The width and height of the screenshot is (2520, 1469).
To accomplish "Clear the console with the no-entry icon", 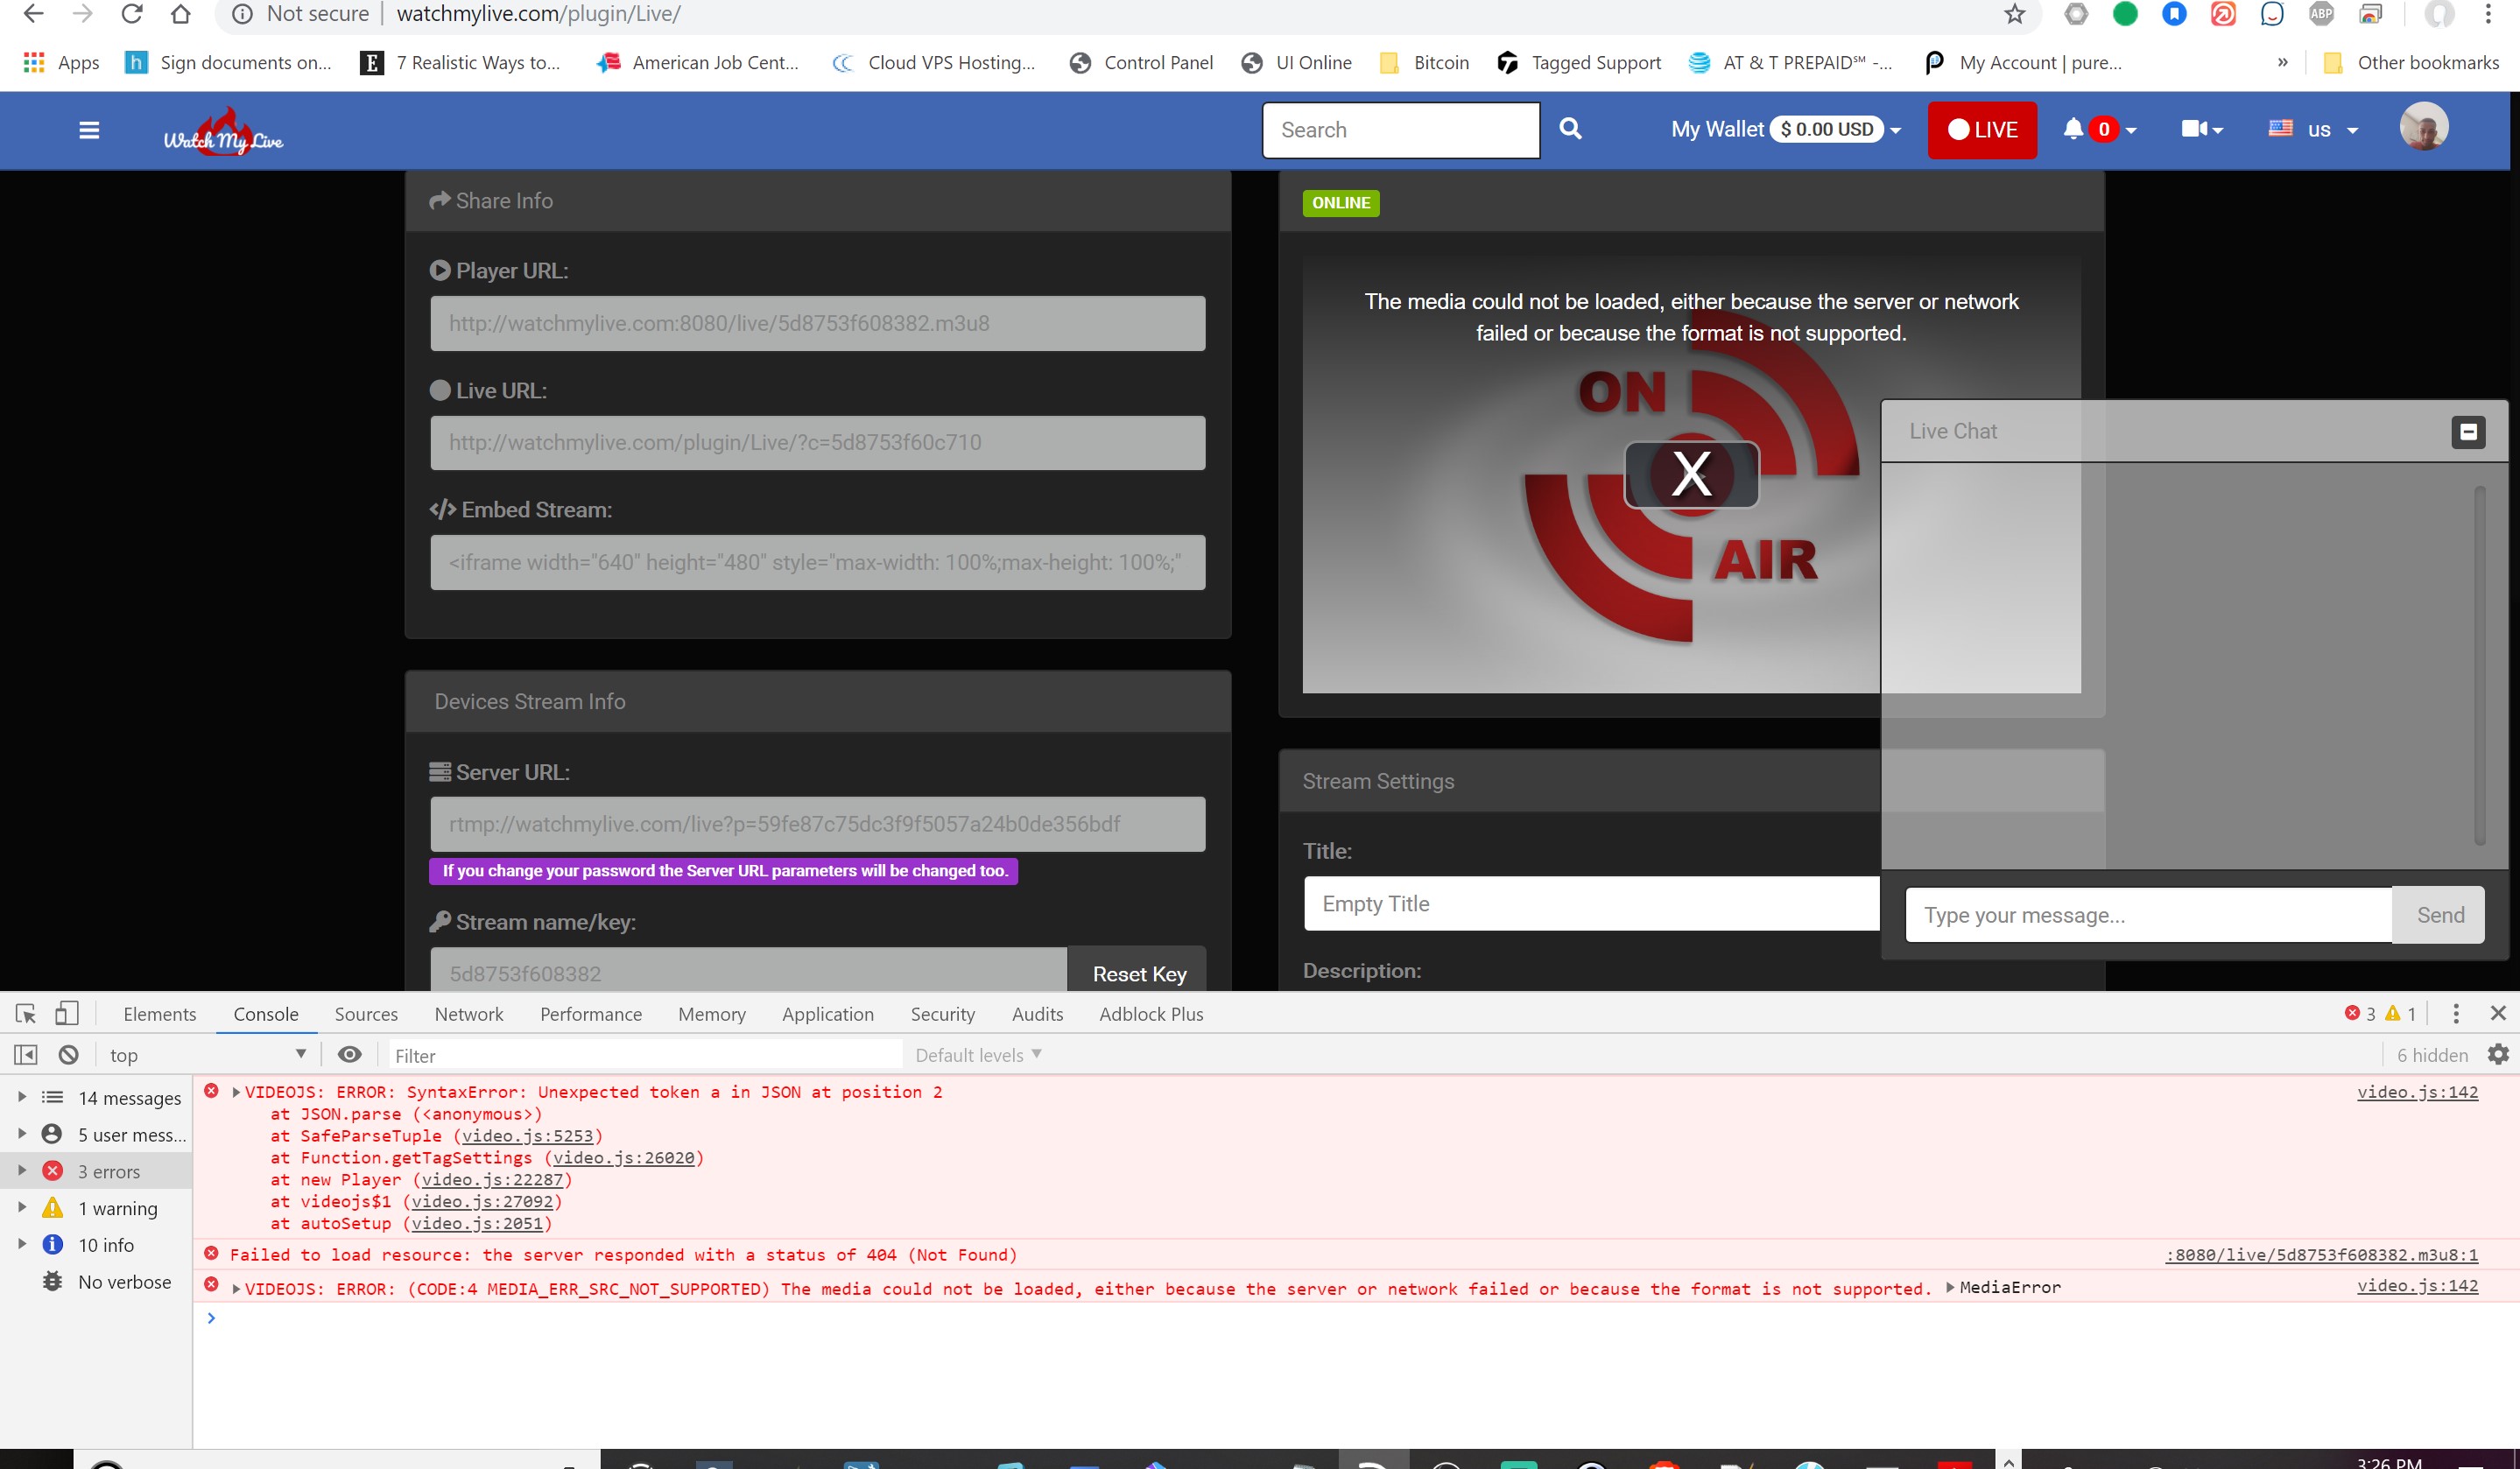I will pyautogui.click(x=67, y=1054).
